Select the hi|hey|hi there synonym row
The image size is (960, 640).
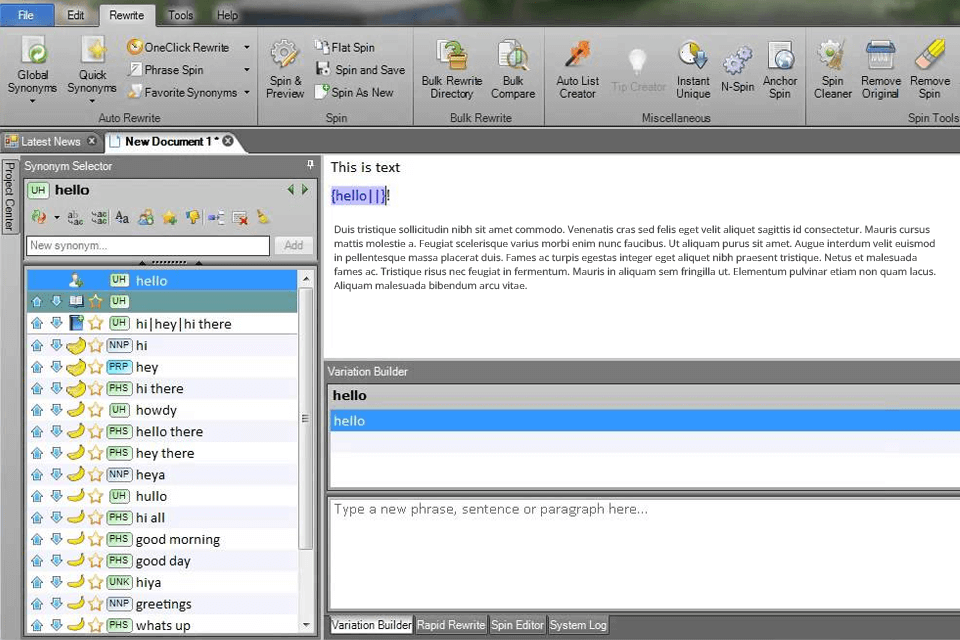tap(162, 323)
